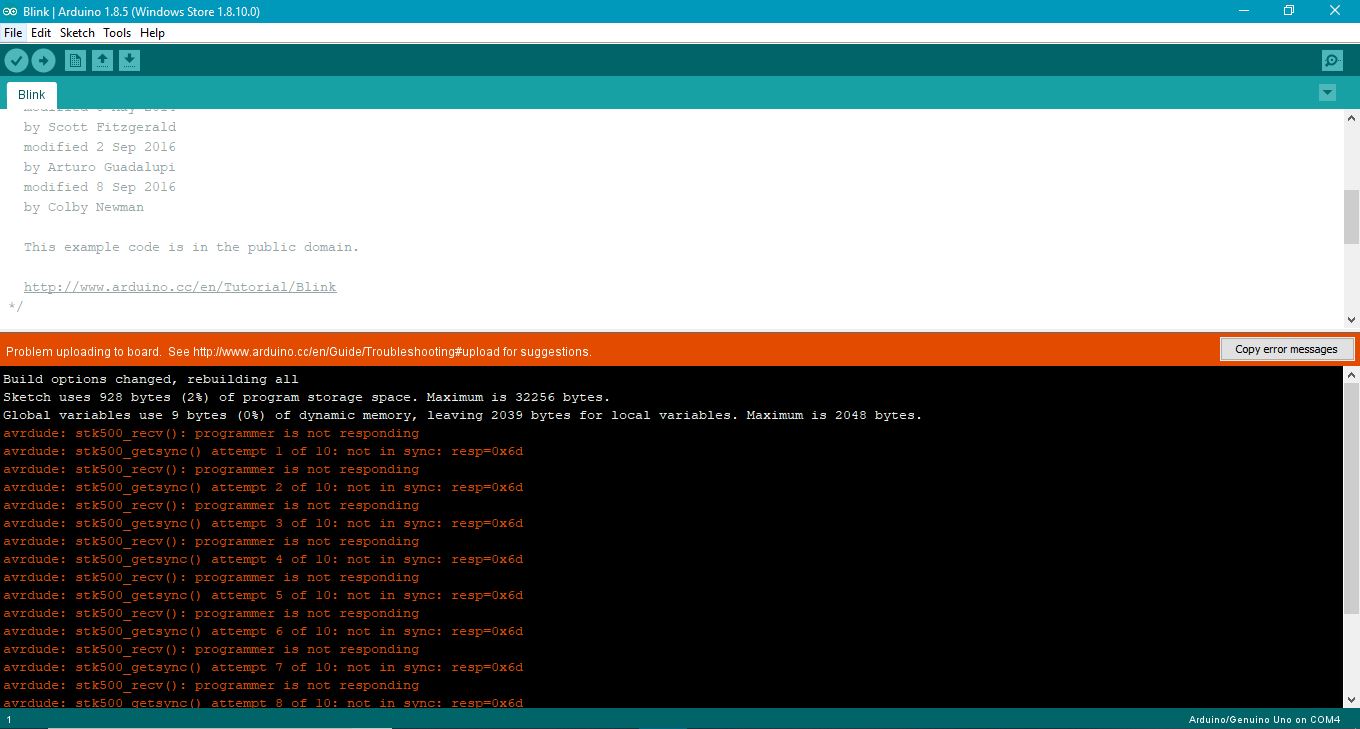Save the sketch with the Save icon
Image resolution: width=1360 pixels, height=729 pixels.
[129, 60]
